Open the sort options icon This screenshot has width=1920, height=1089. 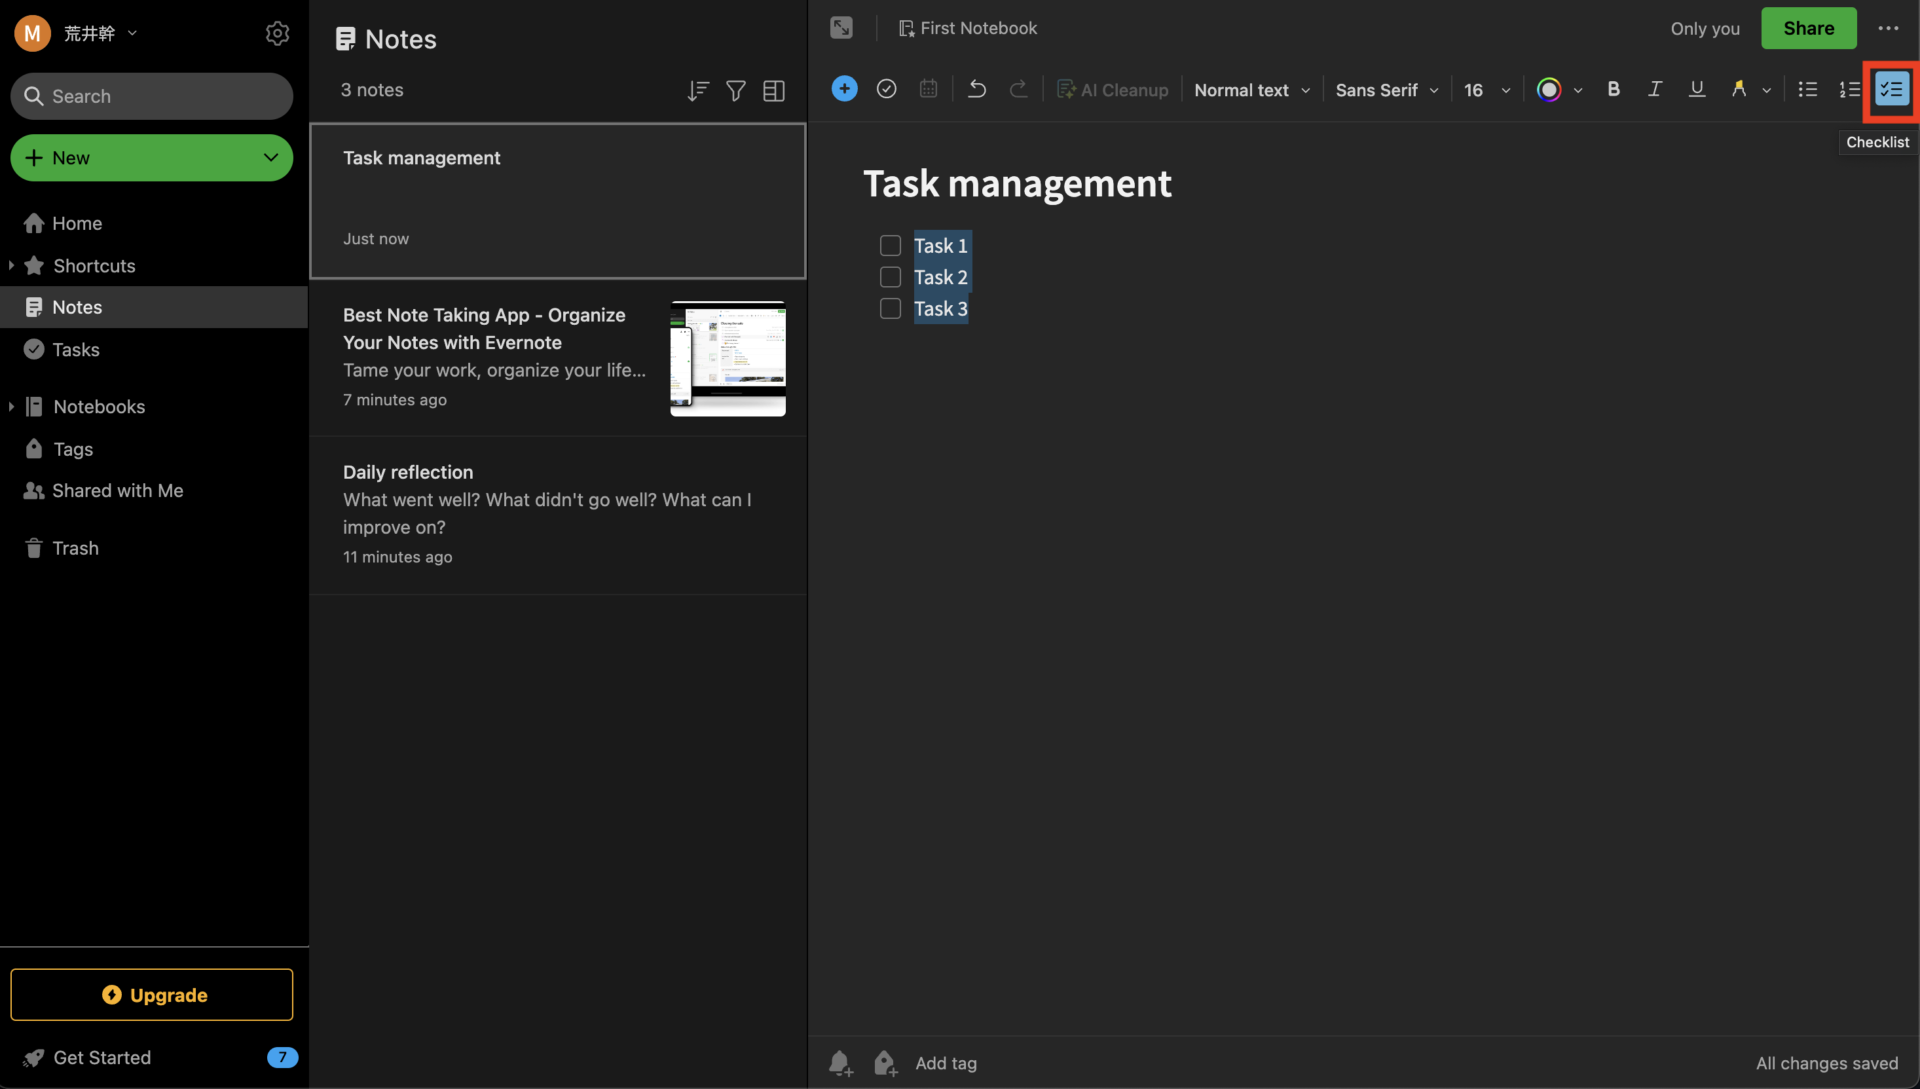click(697, 90)
